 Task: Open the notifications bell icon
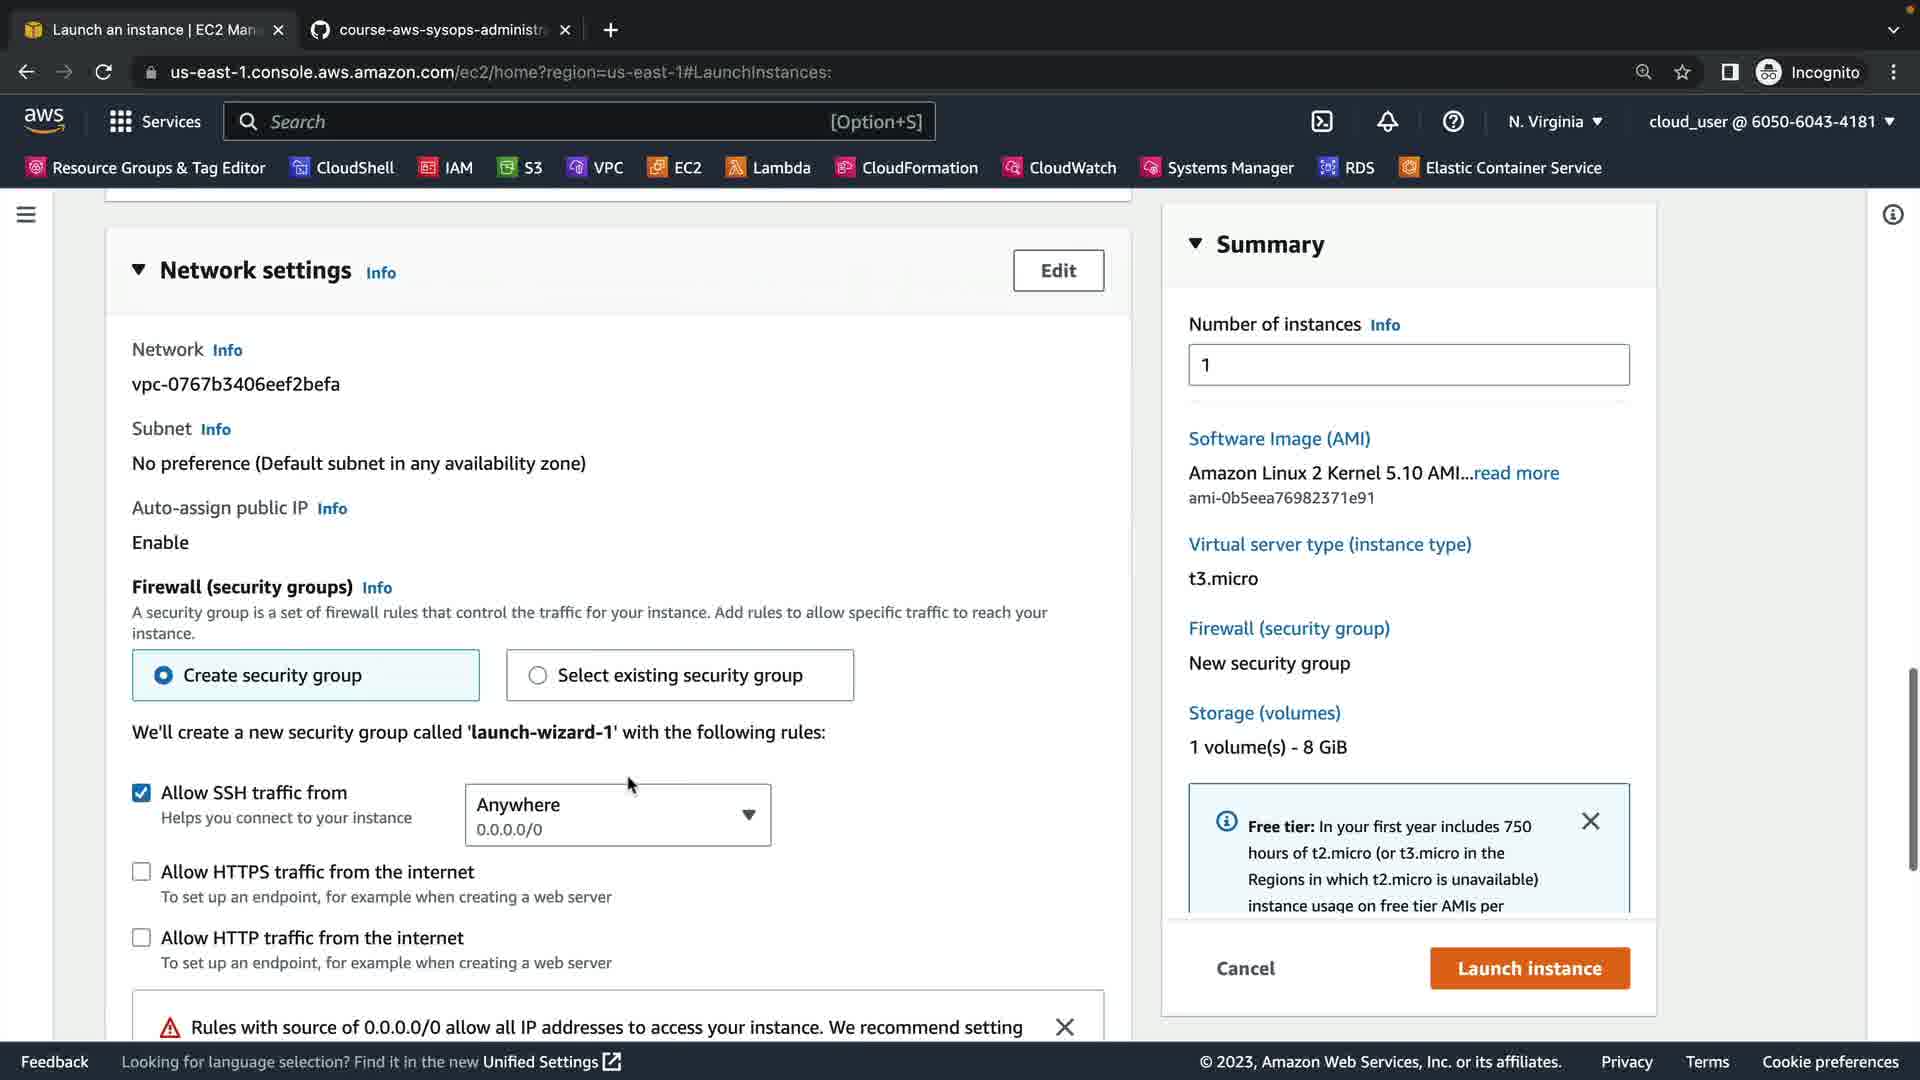(x=1387, y=121)
